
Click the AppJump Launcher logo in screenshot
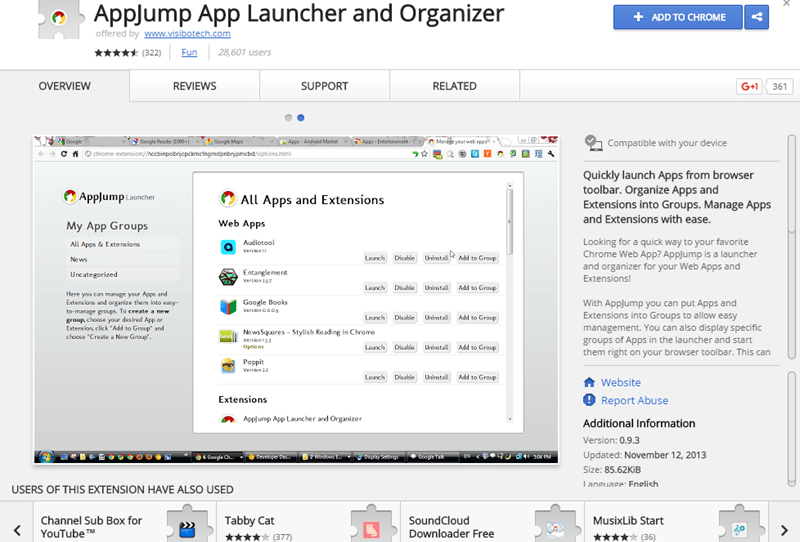pos(109,196)
